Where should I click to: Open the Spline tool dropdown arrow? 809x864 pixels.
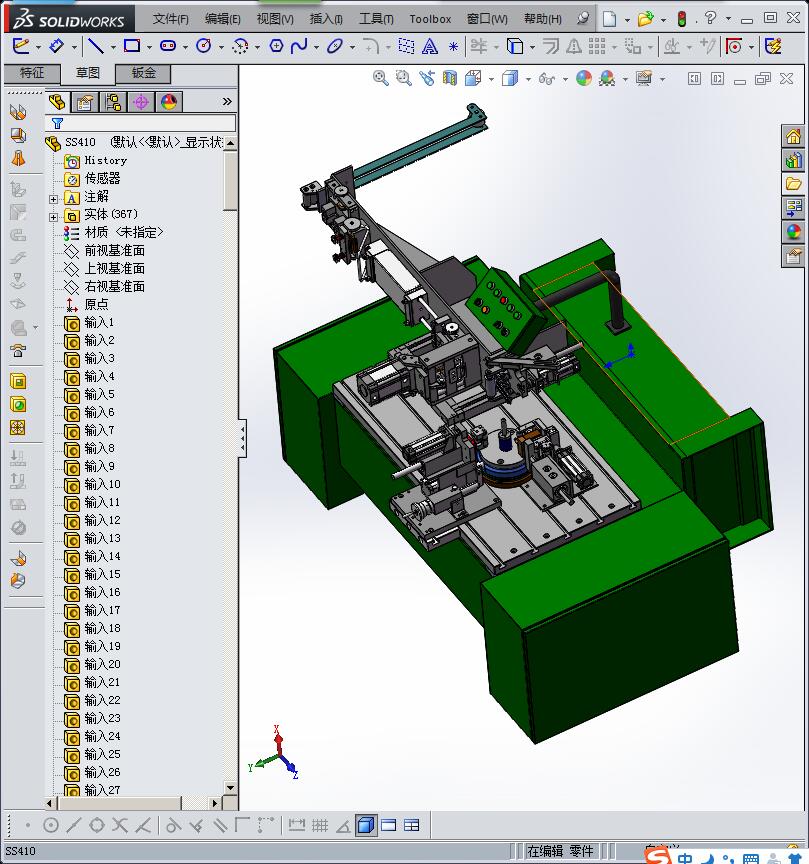[316, 48]
